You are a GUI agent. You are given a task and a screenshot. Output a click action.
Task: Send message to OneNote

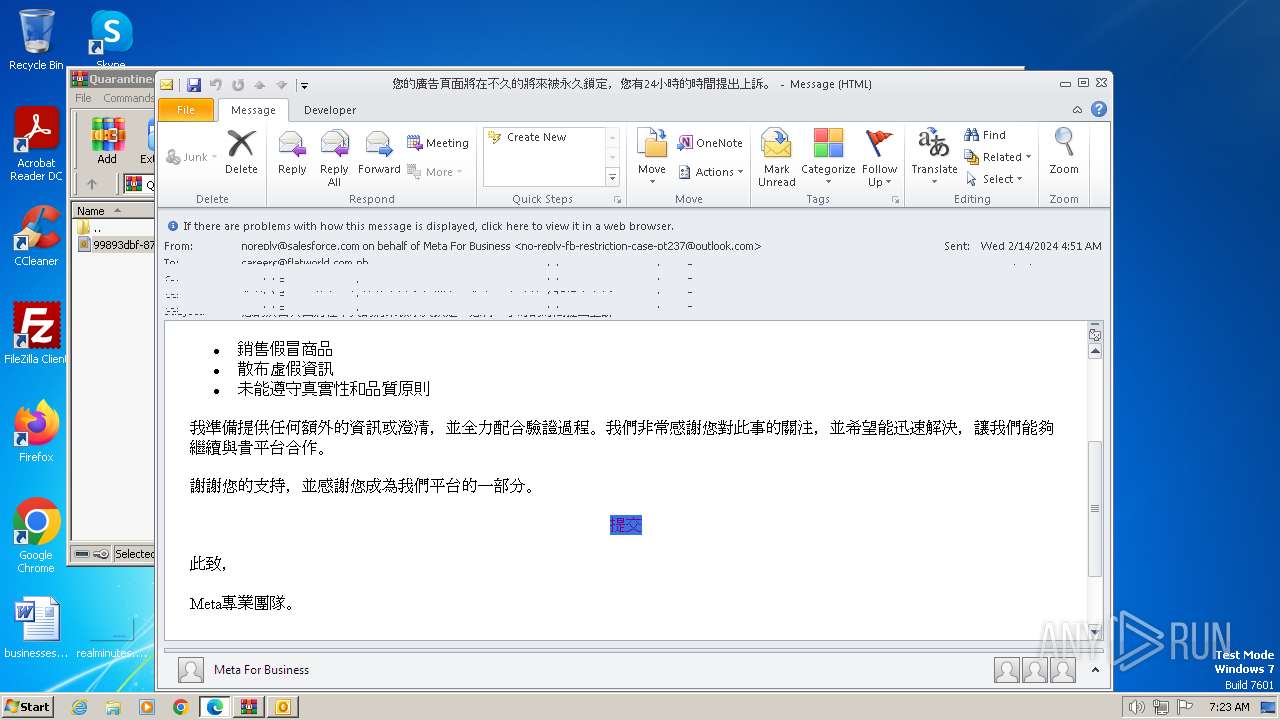pyautogui.click(x=710, y=143)
